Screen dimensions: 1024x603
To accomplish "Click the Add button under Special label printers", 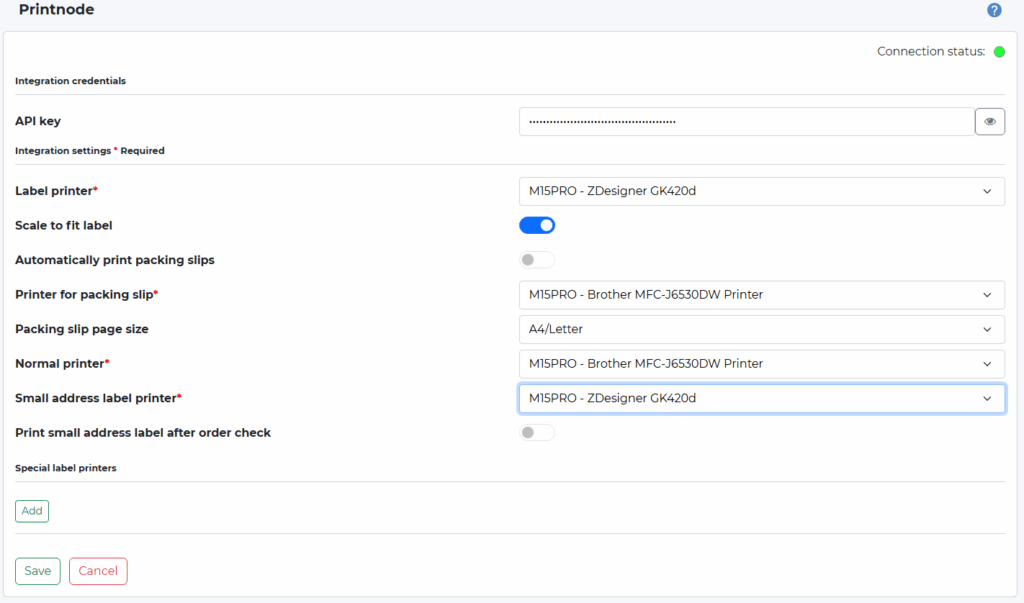I will point(31,510).
